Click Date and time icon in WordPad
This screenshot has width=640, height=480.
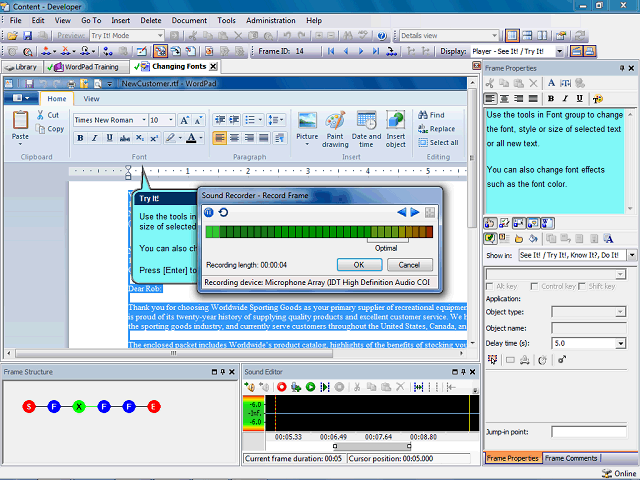tap(366, 121)
